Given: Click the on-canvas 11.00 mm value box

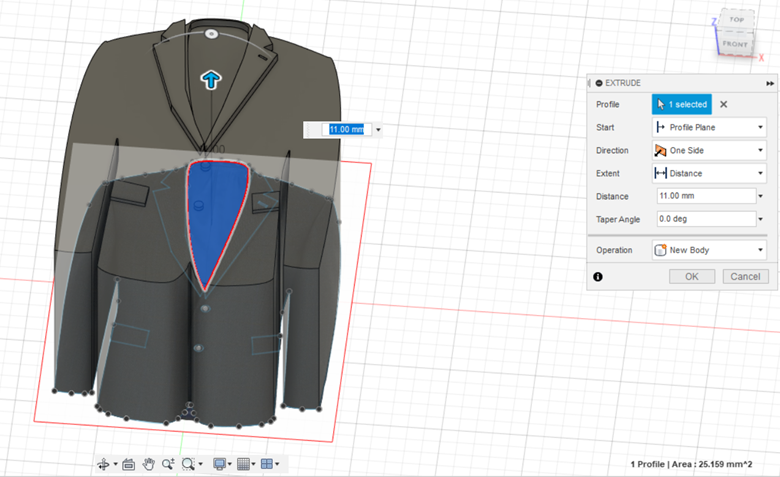Looking at the screenshot, I should click(346, 130).
